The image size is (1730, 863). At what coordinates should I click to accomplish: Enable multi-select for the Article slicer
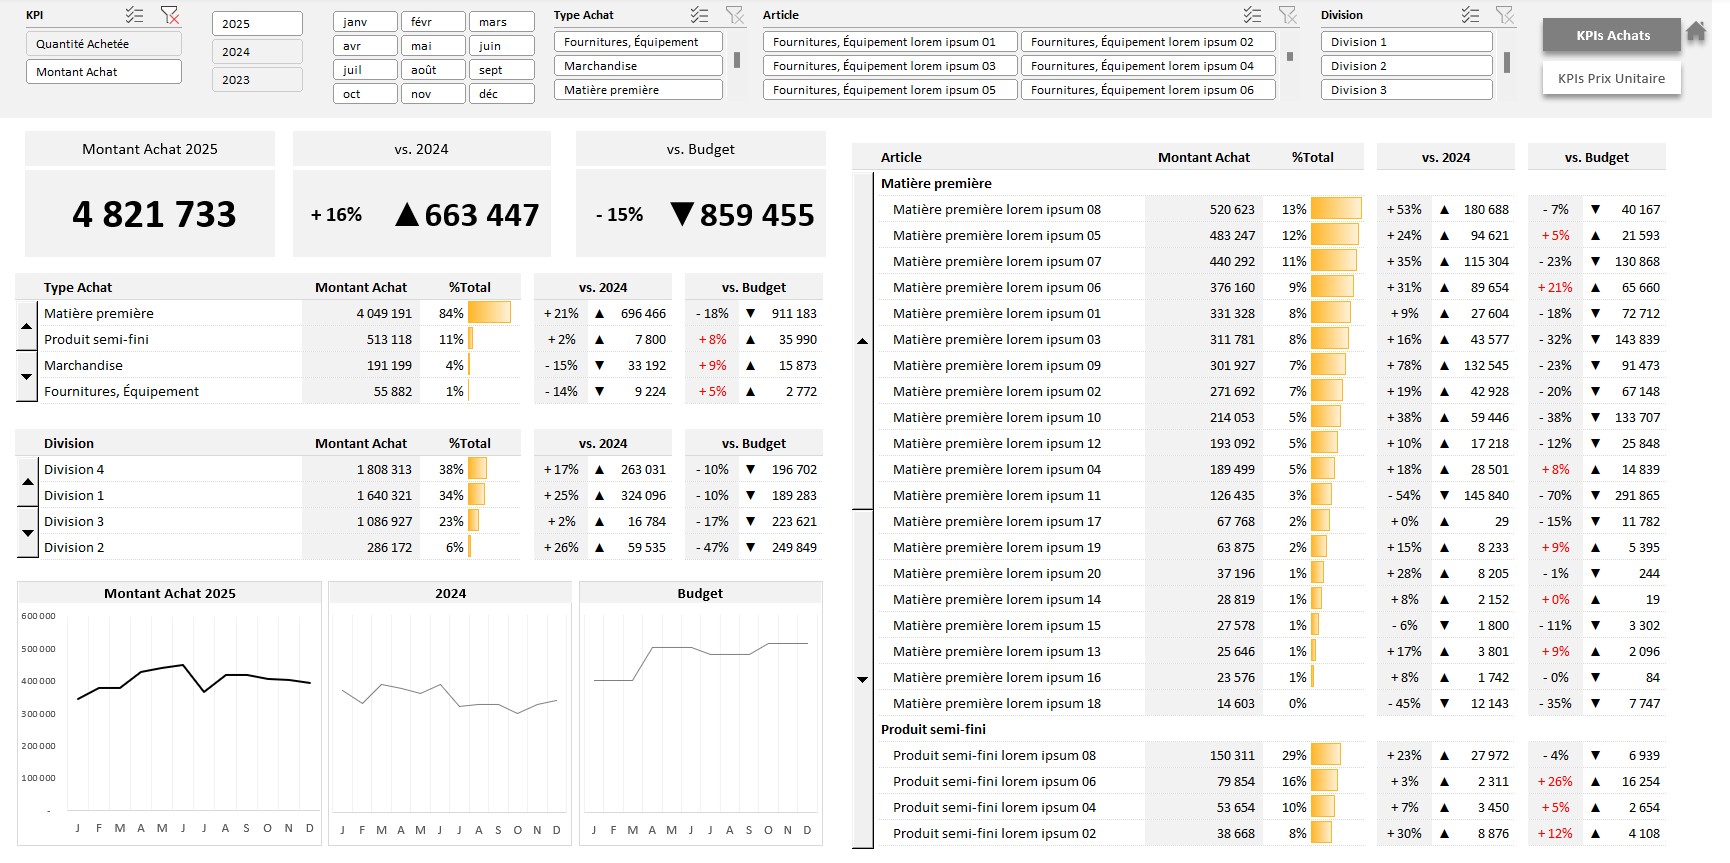tap(1252, 15)
